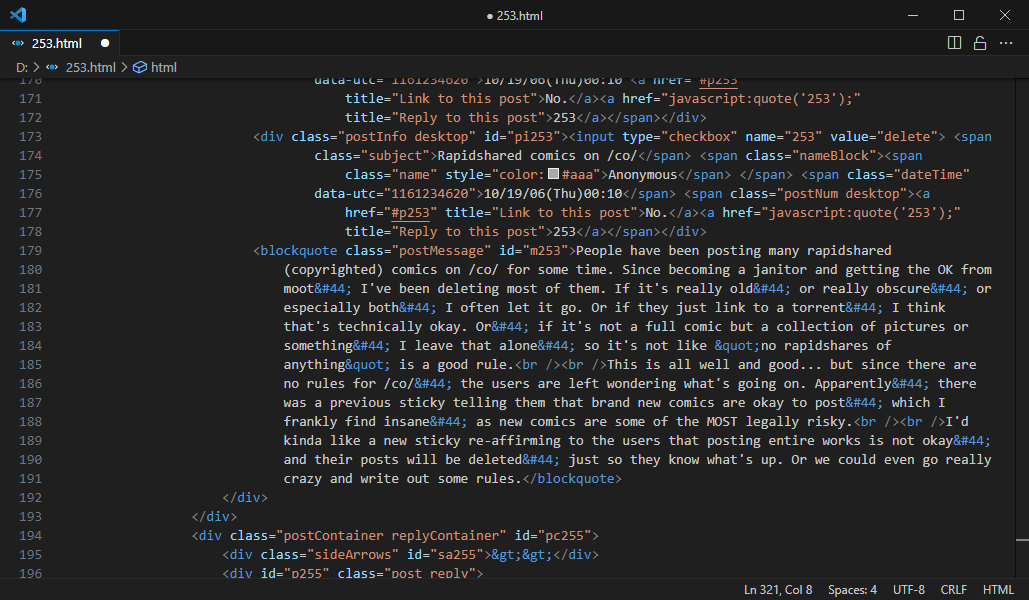The height and width of the screenshot is (600, 1029).
Task: Open the 253.html breadcrumb dropdown
Action: click(90, 67)
